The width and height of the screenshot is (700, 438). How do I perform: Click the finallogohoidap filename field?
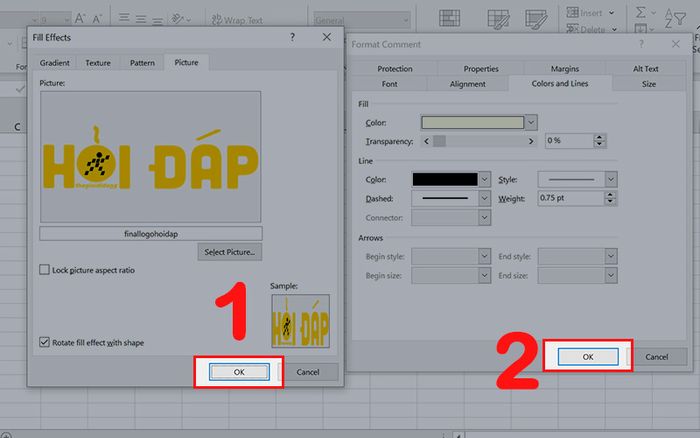151,234
